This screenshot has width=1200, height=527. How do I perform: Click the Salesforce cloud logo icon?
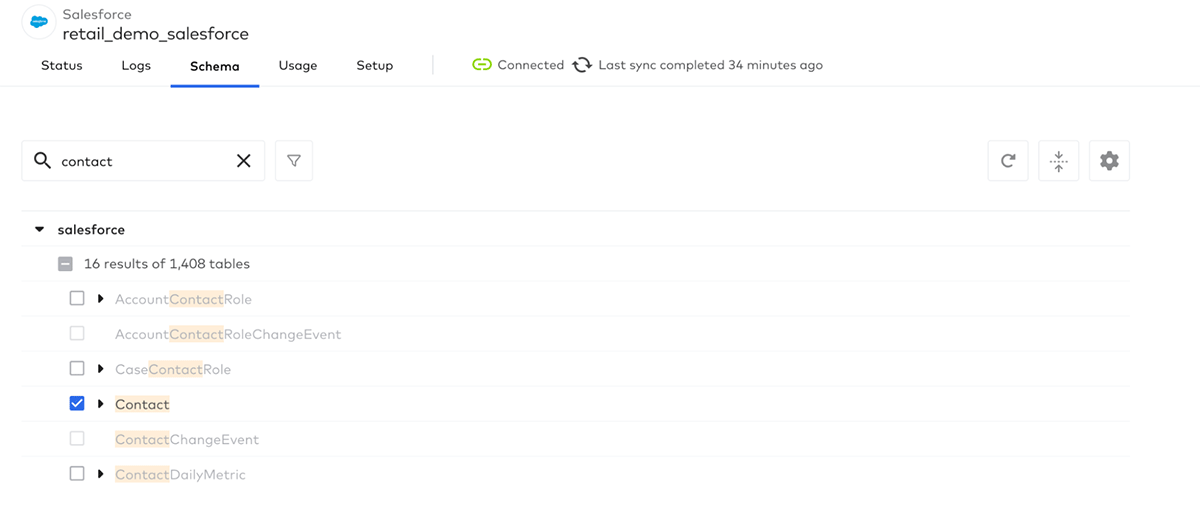(x=39, y=23)
